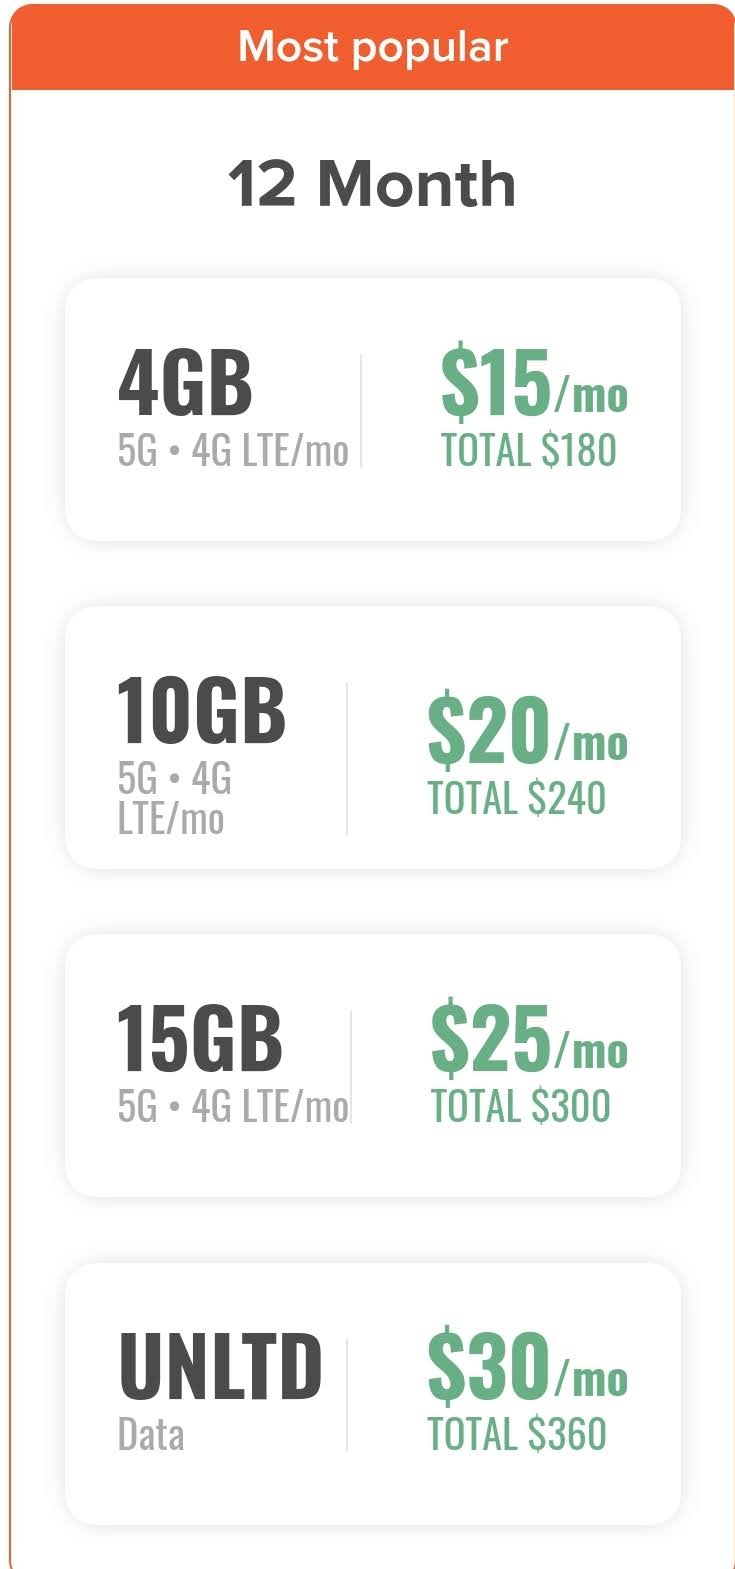Click the orange Most popular banner
This screenshot has height=1569, width=735.
click(372, 48)
